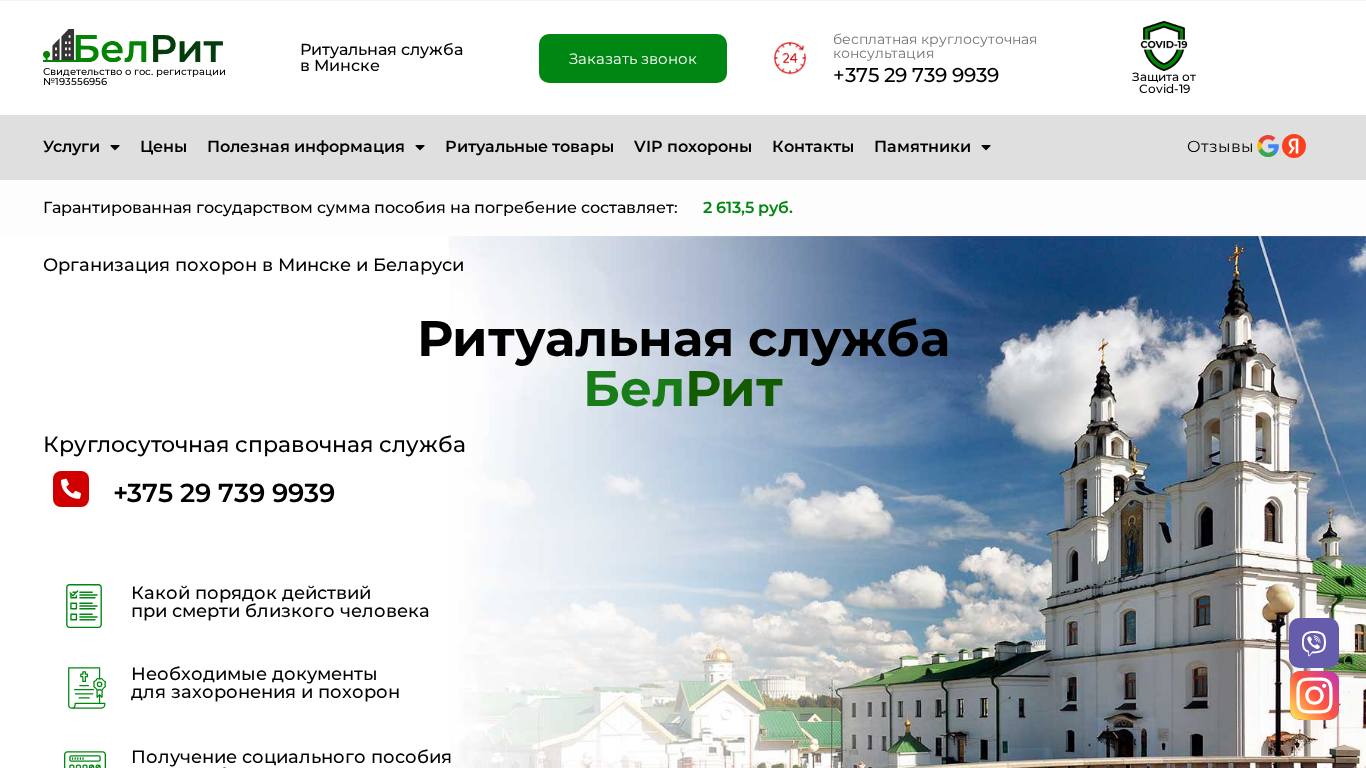Go to the Цены page
This screenshot has width=1366, height=768.
163,147
